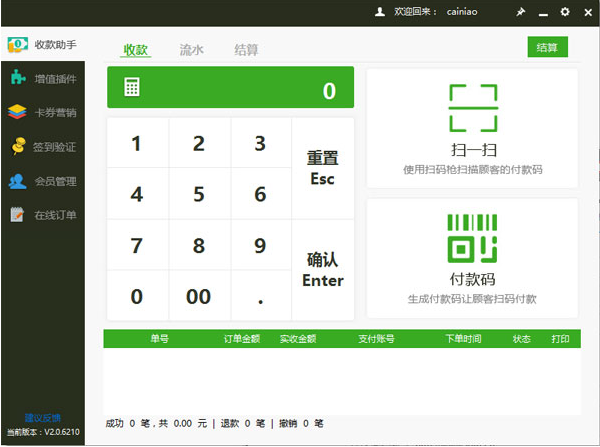
Task: Click the green amount display field
Action: 230,87
